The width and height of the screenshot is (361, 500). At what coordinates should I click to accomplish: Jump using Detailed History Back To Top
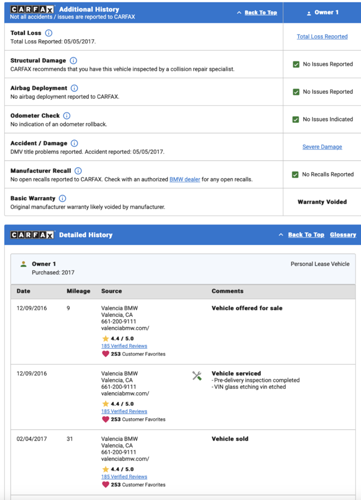tap(306, 235)
